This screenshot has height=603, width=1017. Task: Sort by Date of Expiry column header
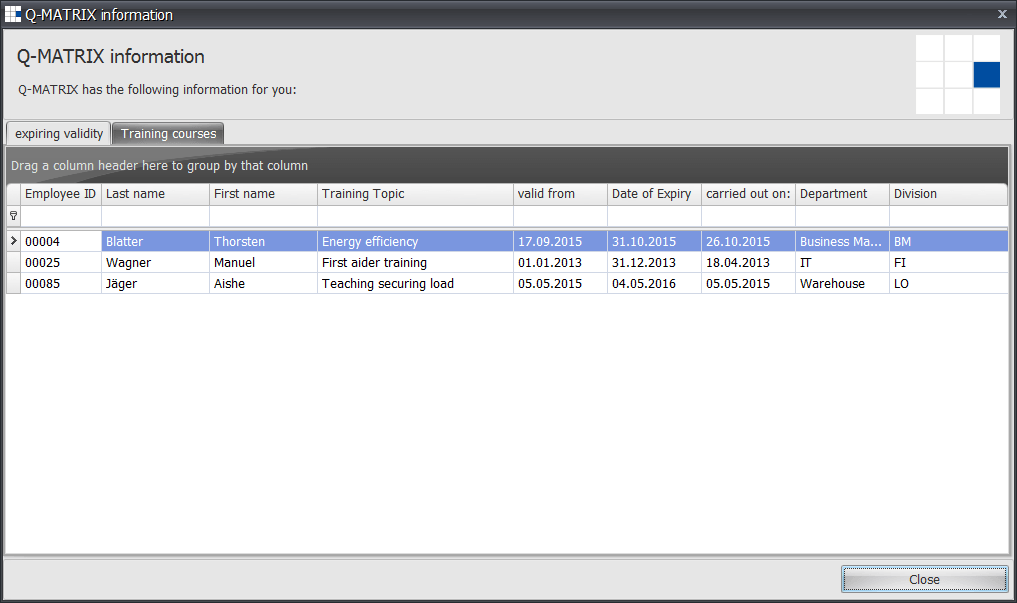tap(653, 194)
